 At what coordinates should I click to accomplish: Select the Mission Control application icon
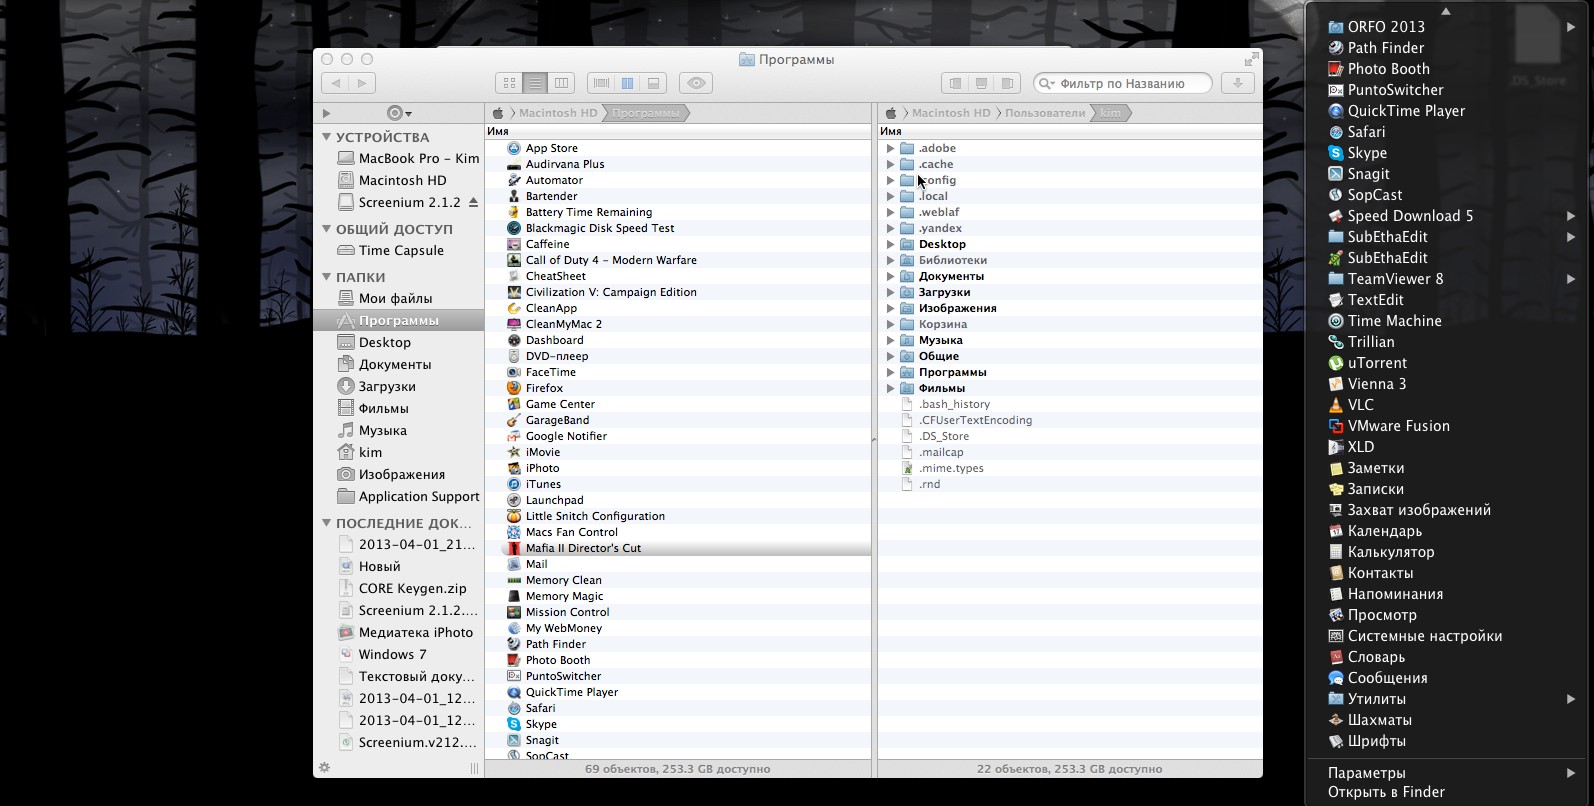(514, 612)
